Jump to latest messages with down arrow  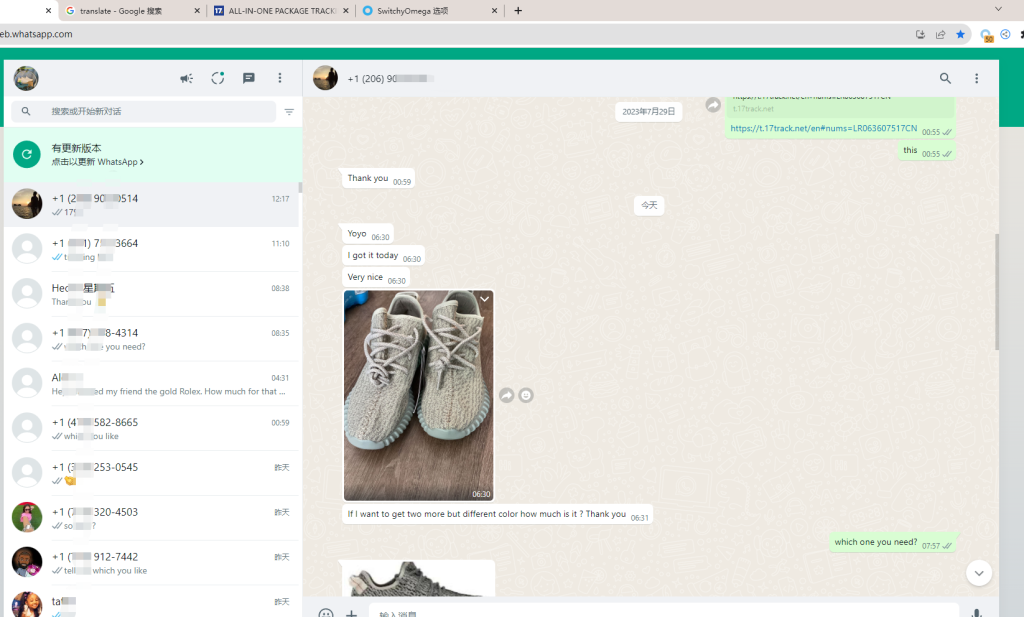pyautogui.click(x=979, y=573)
